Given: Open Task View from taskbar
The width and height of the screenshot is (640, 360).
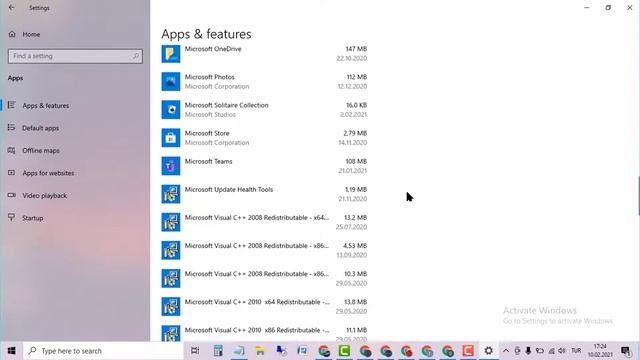Looking at the screenshot, I should click(196, 351).
